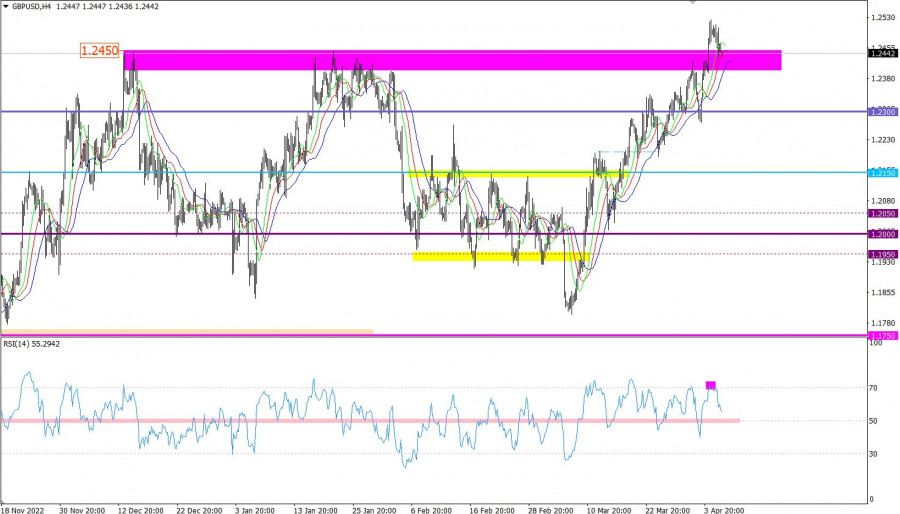Click the current price tag 1.2442
The width and height of the screenshot is (900, 514).
pyautogui.click(x=882, y=53)
